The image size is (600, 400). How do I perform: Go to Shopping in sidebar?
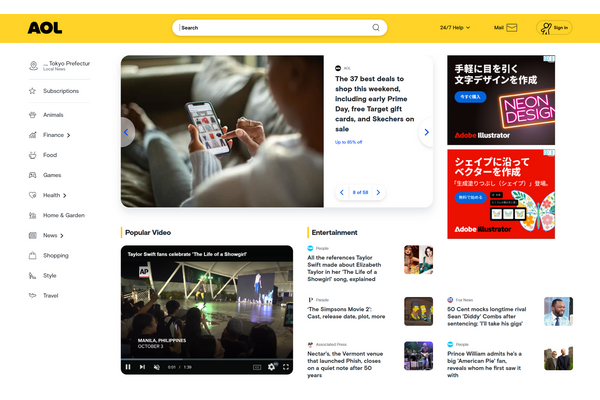(55, 255)
